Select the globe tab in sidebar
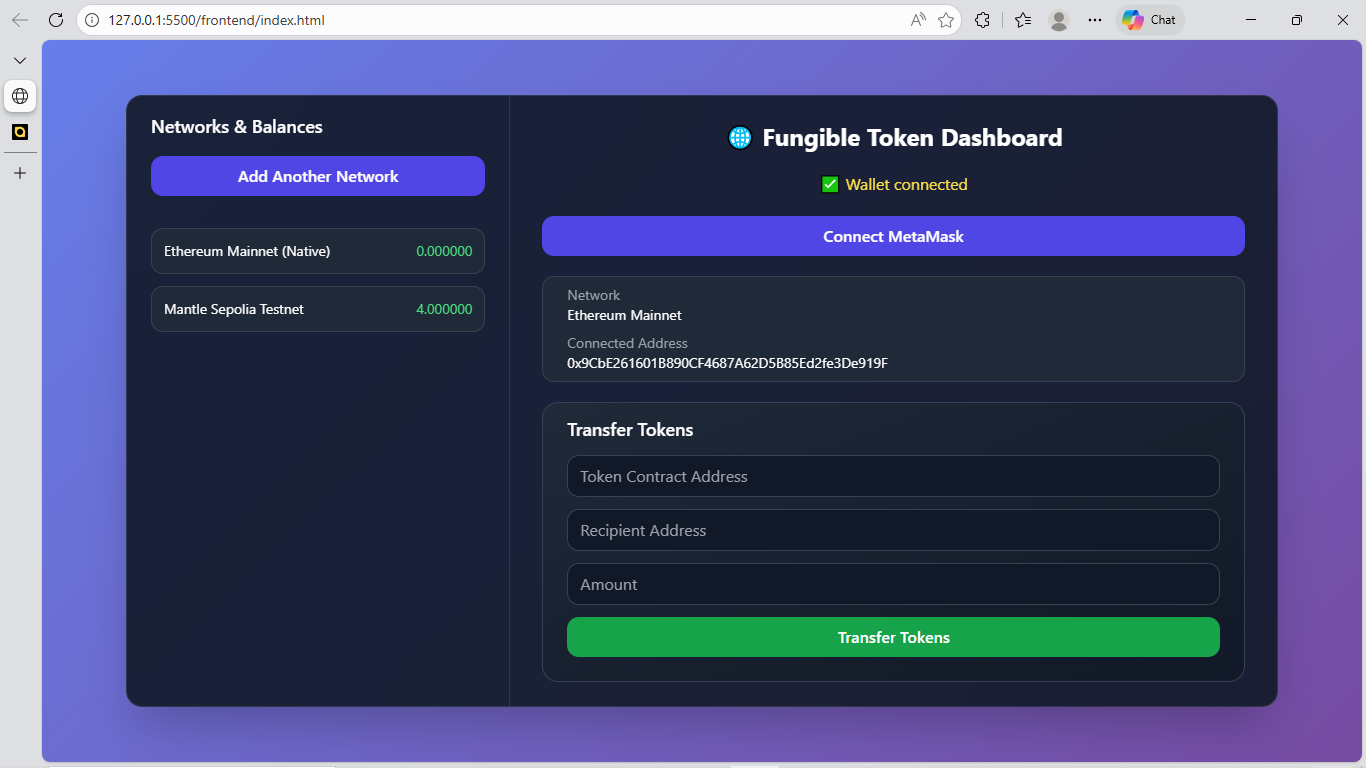 [x=20, y=96]
